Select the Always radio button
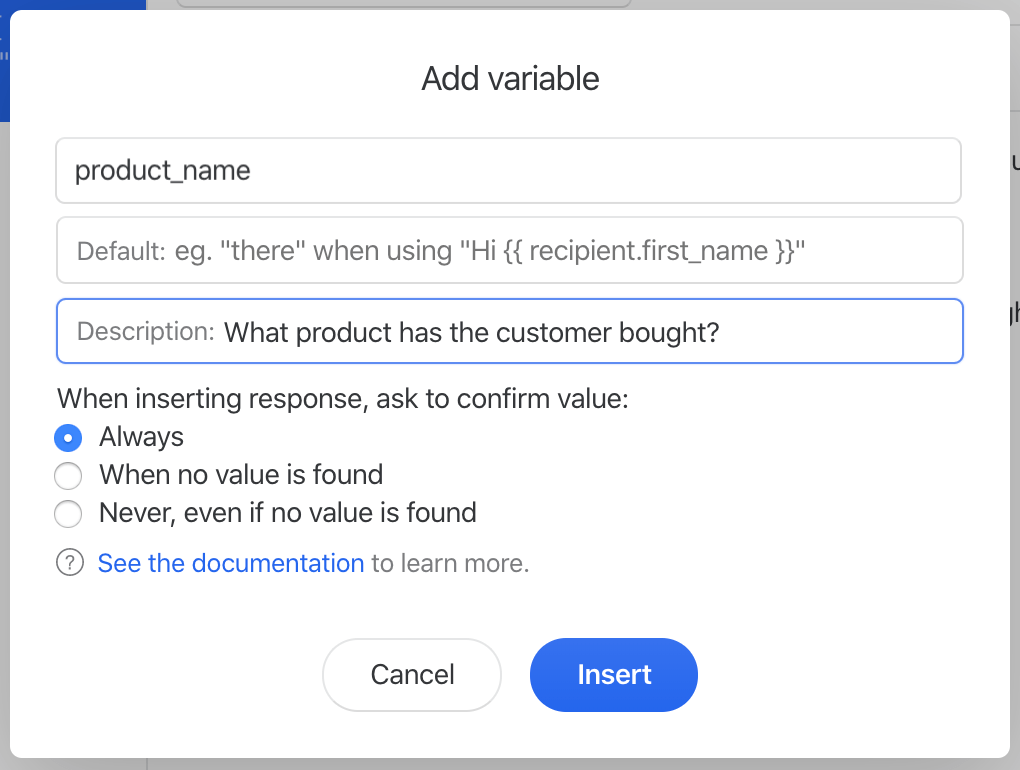This screenshot has width=1020, height=770. pyautogui.click(x=66, y=437)
